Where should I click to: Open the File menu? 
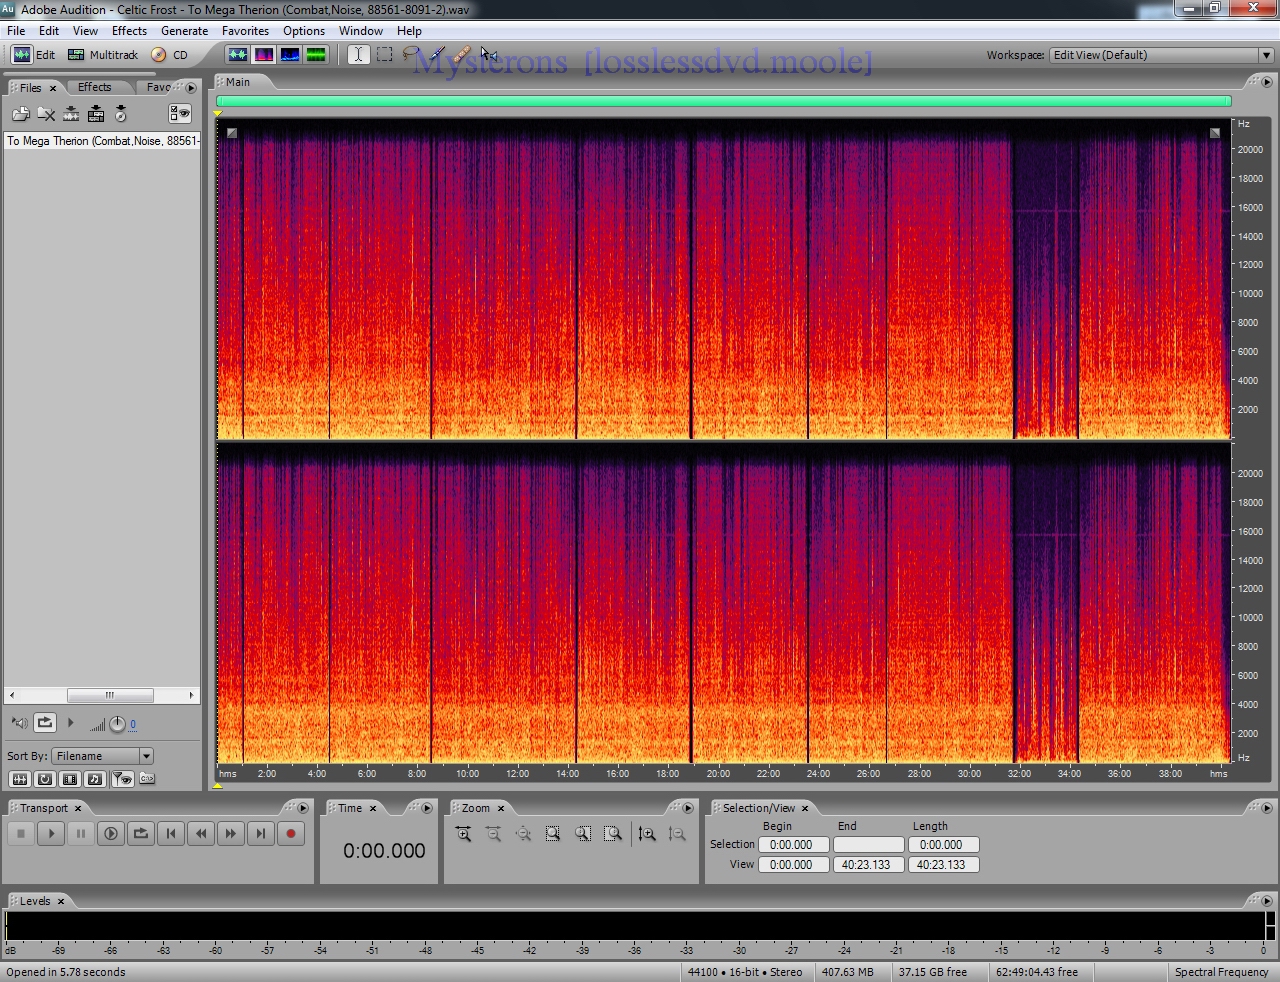(x=16, y=31)
